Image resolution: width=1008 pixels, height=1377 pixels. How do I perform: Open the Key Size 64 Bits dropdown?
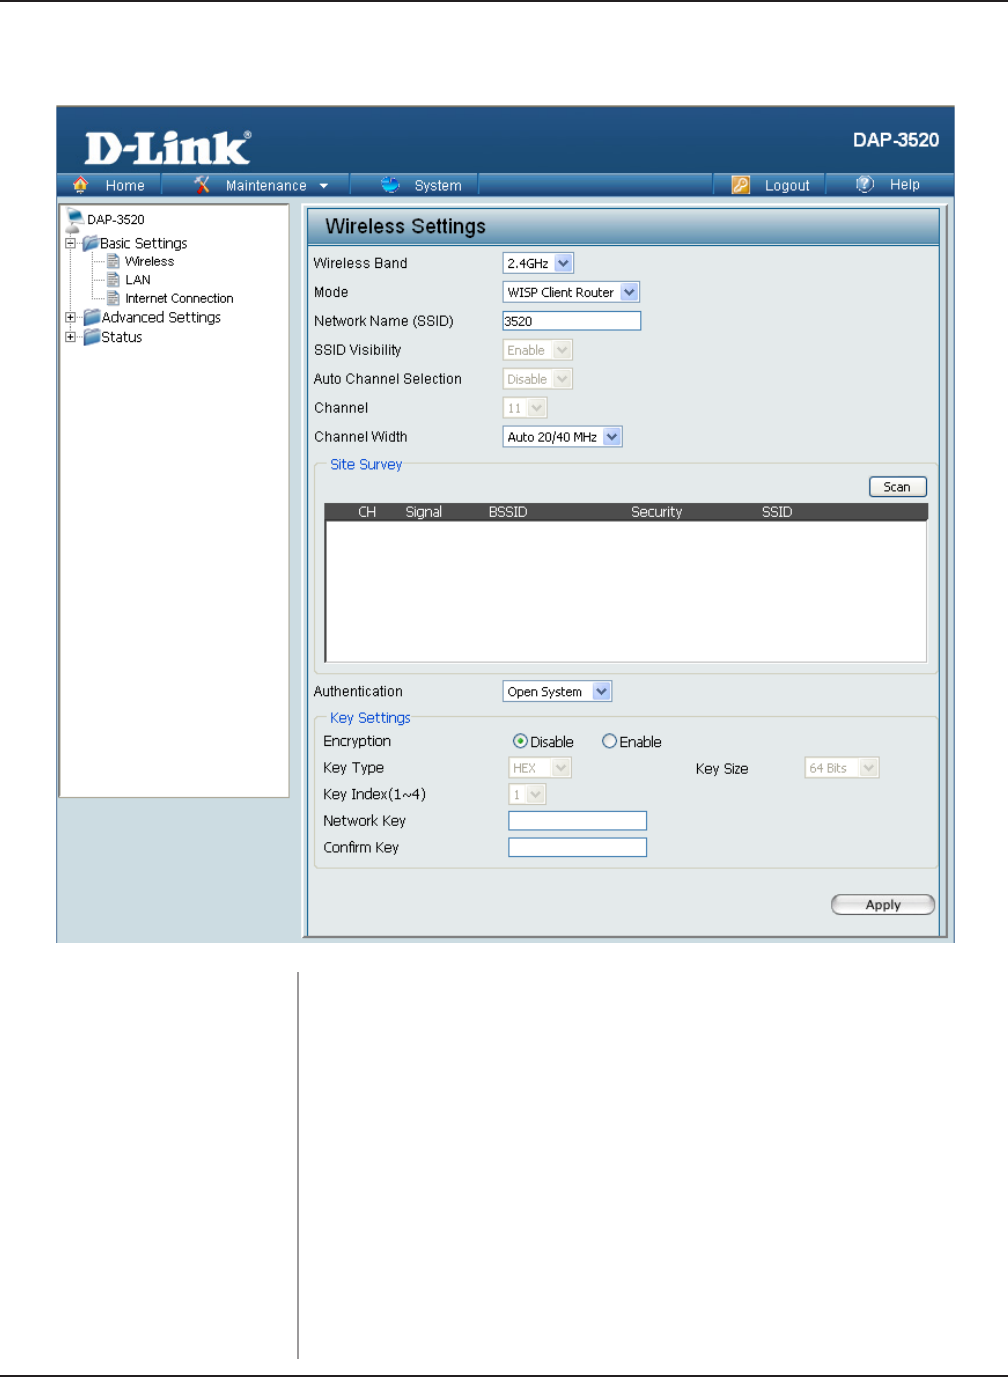pyautogui.click(x=842, y=768)
